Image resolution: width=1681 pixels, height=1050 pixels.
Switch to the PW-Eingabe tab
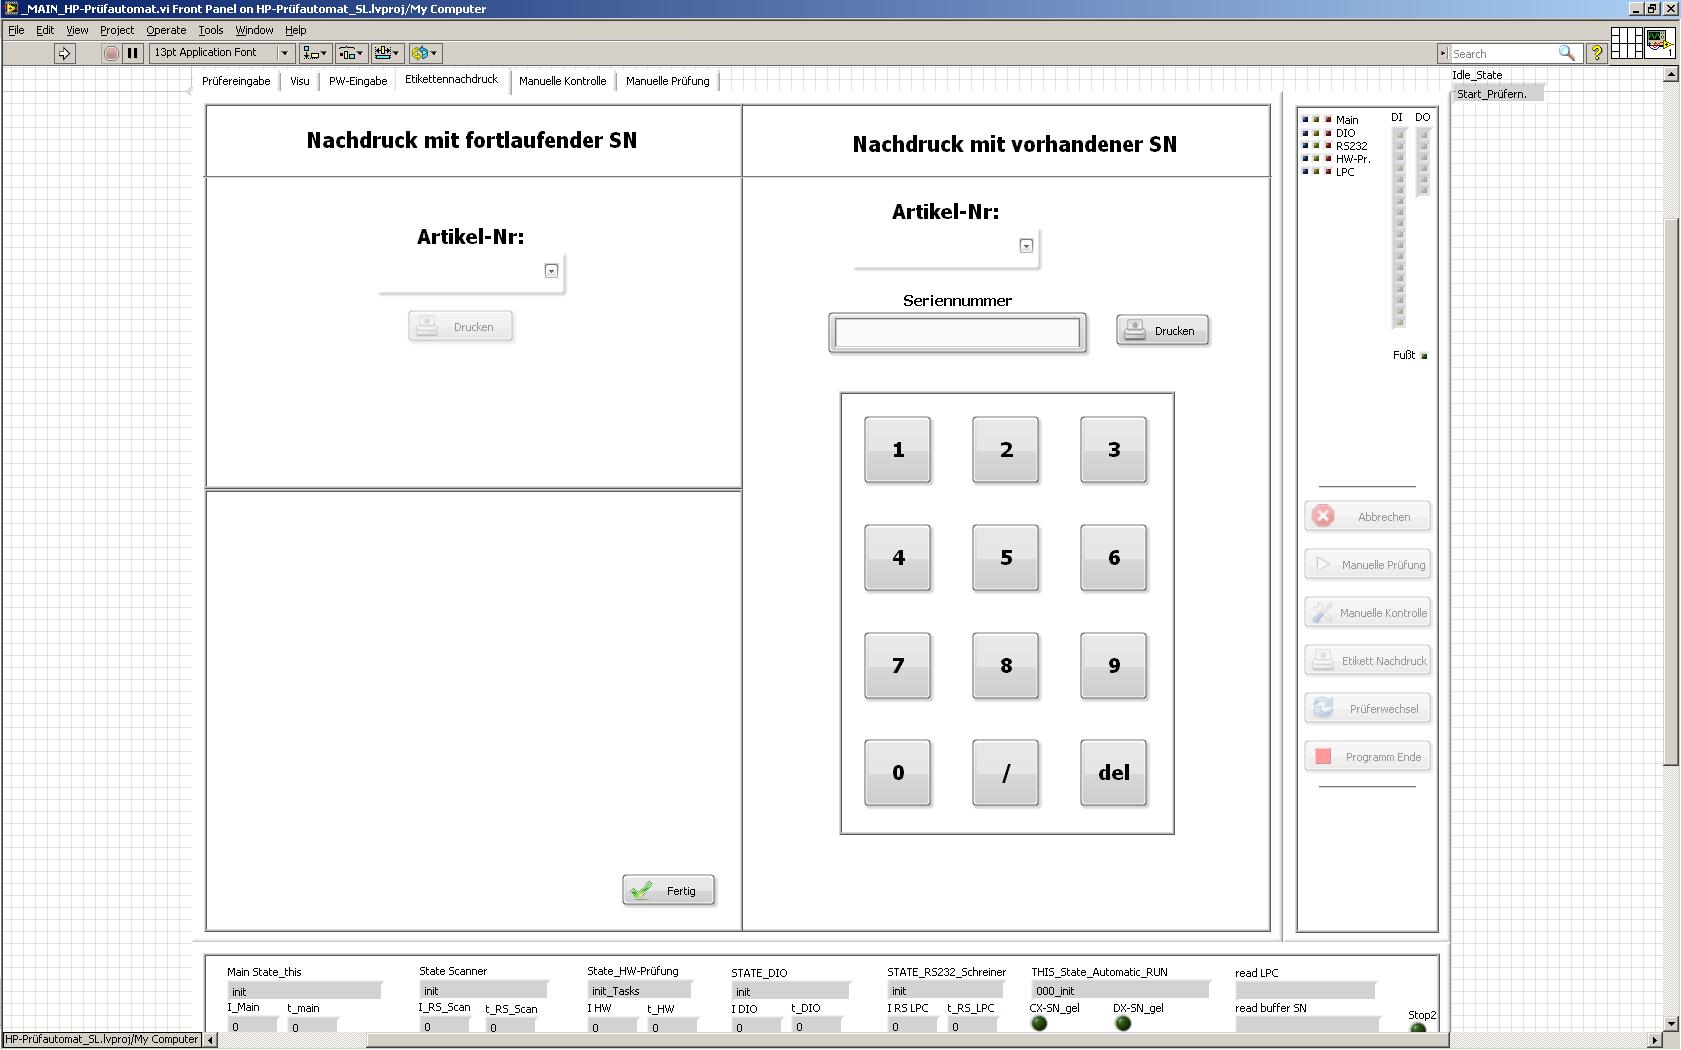(x=358, y=81)
